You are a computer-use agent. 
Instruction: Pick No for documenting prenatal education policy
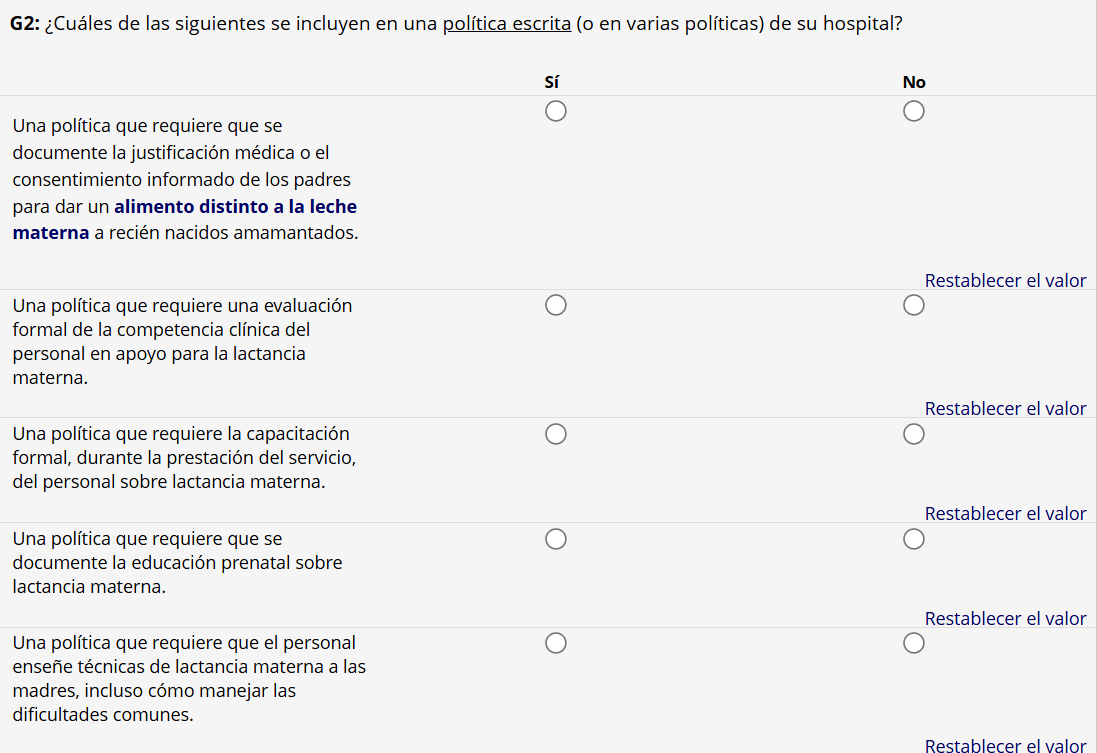pos(914,540)
